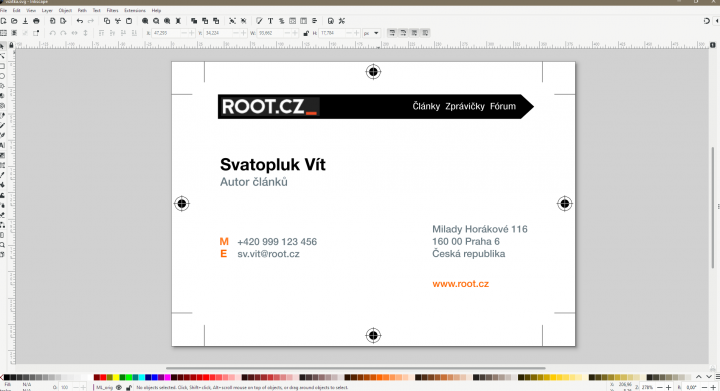Click the Paste clipboard icon
The height and width of the screenshot is (391, 720).
point(129,21)
